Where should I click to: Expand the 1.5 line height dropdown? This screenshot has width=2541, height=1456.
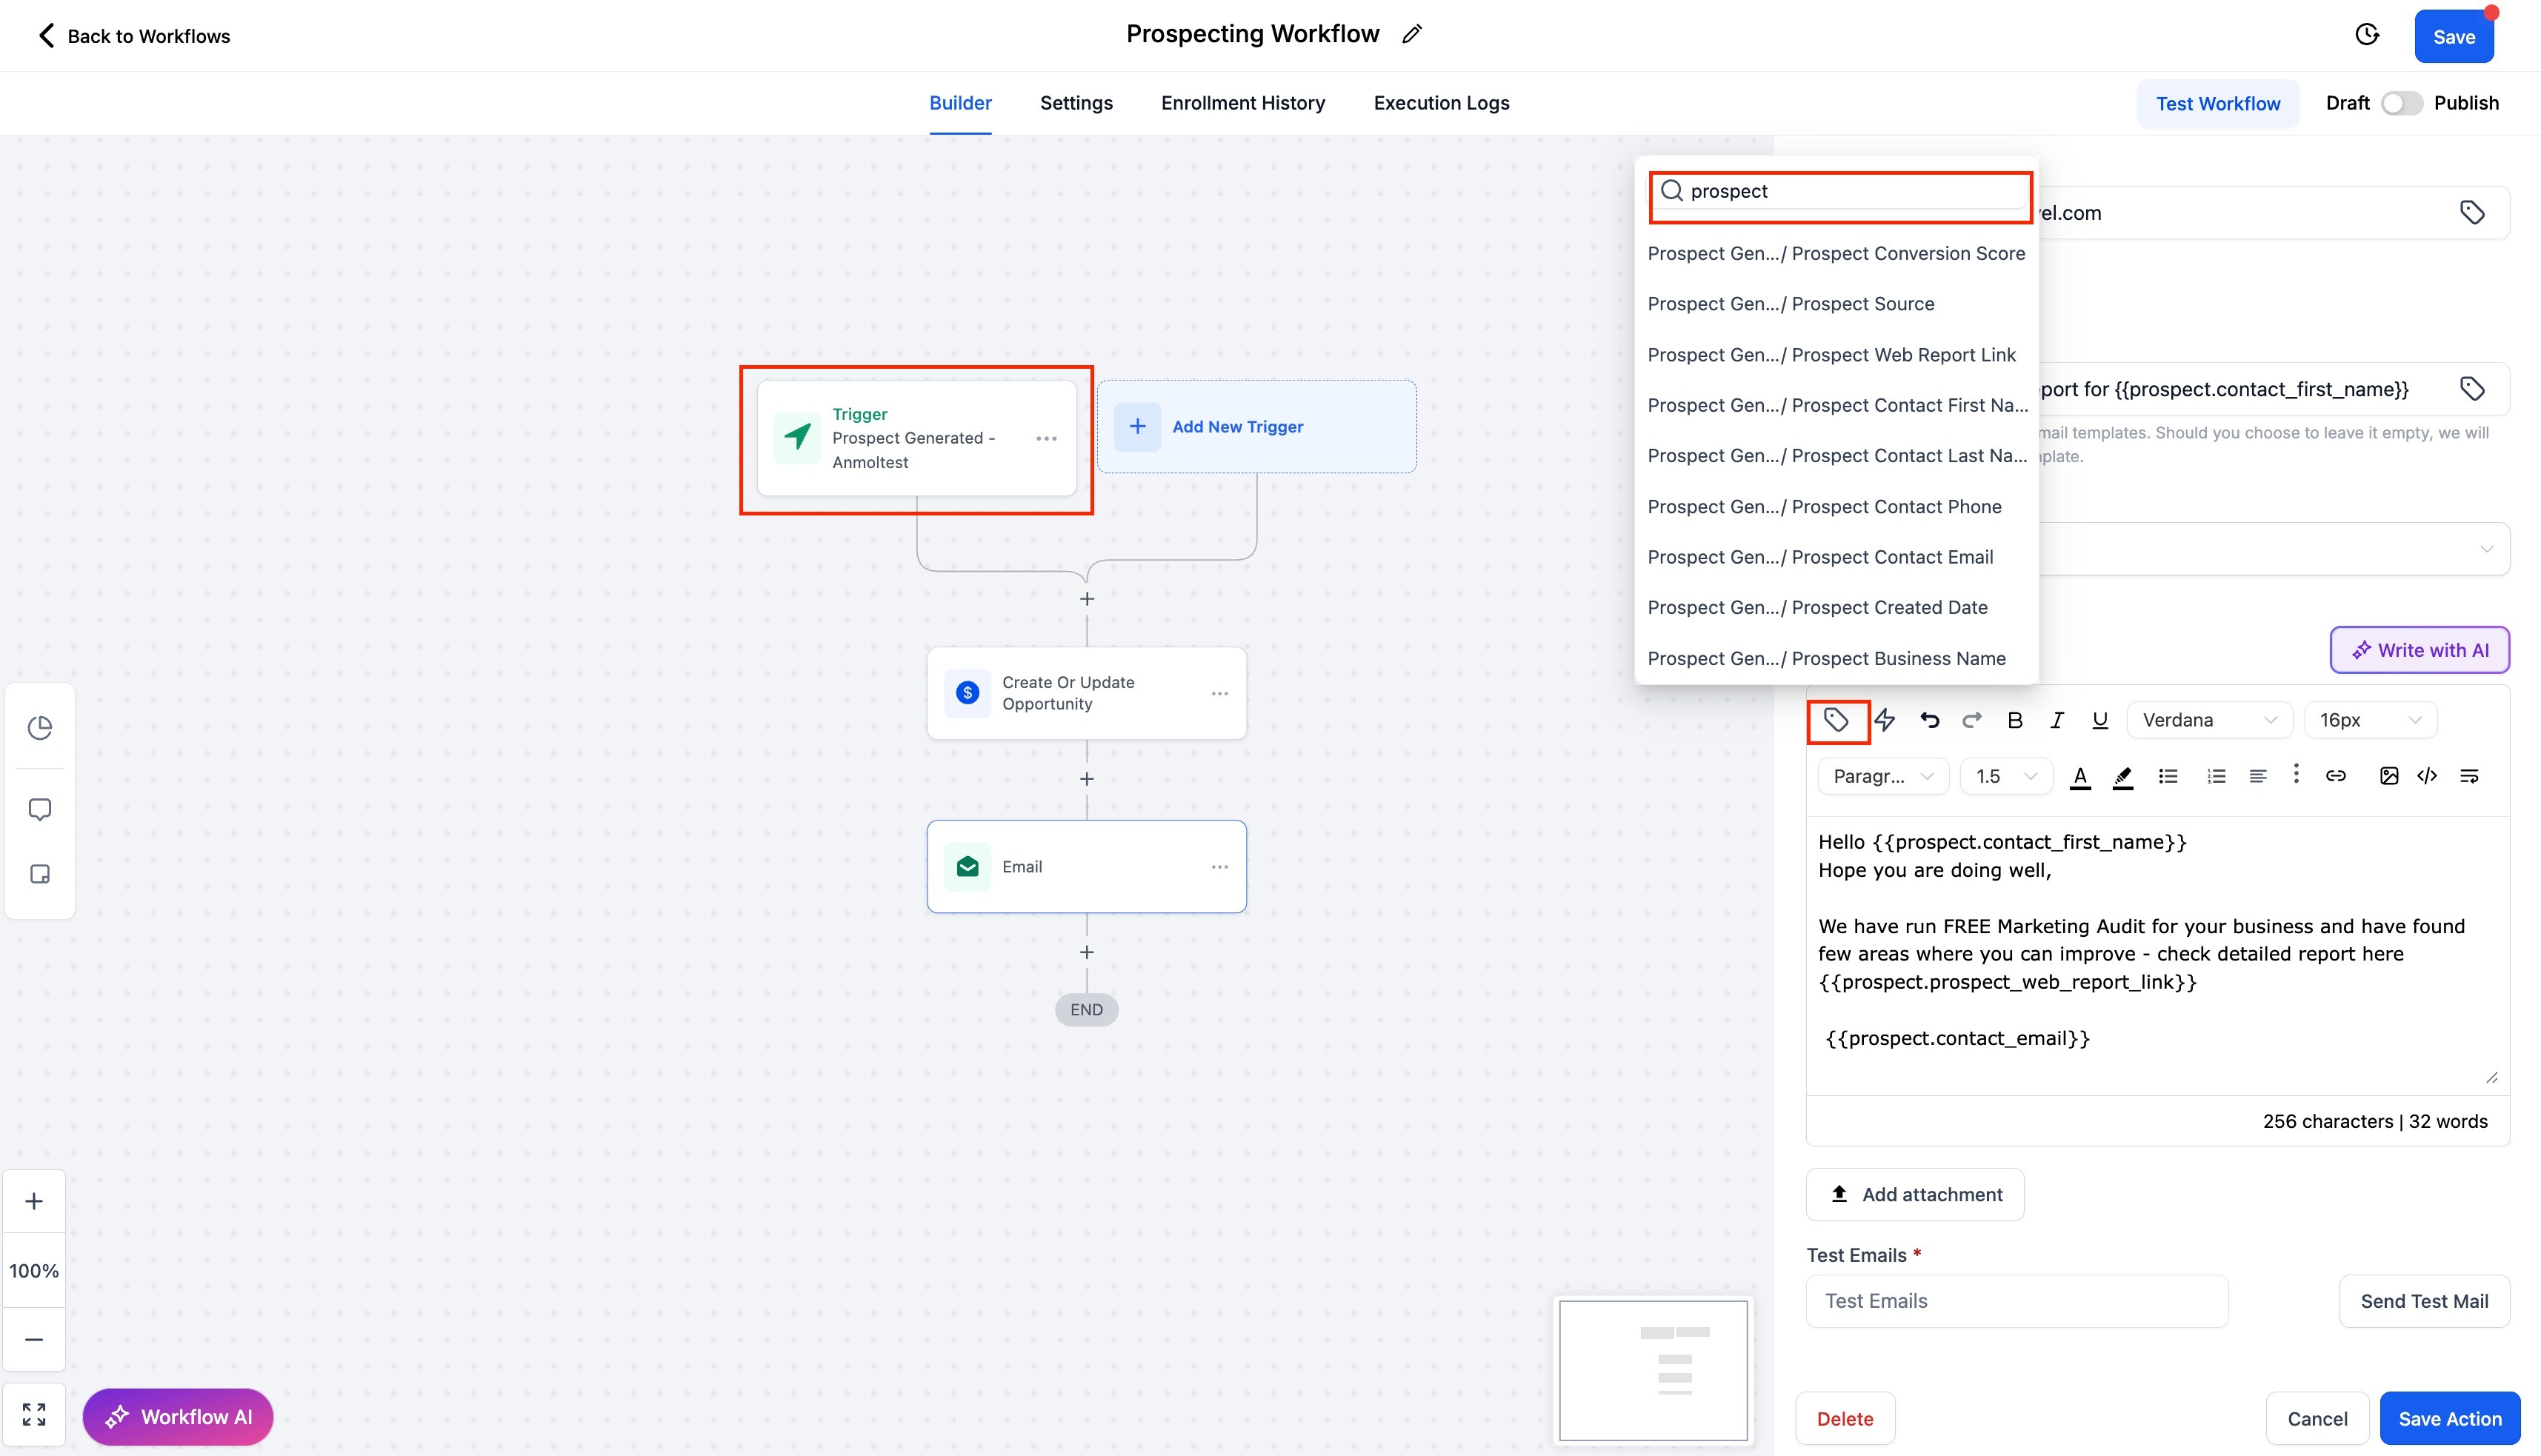2005,776
